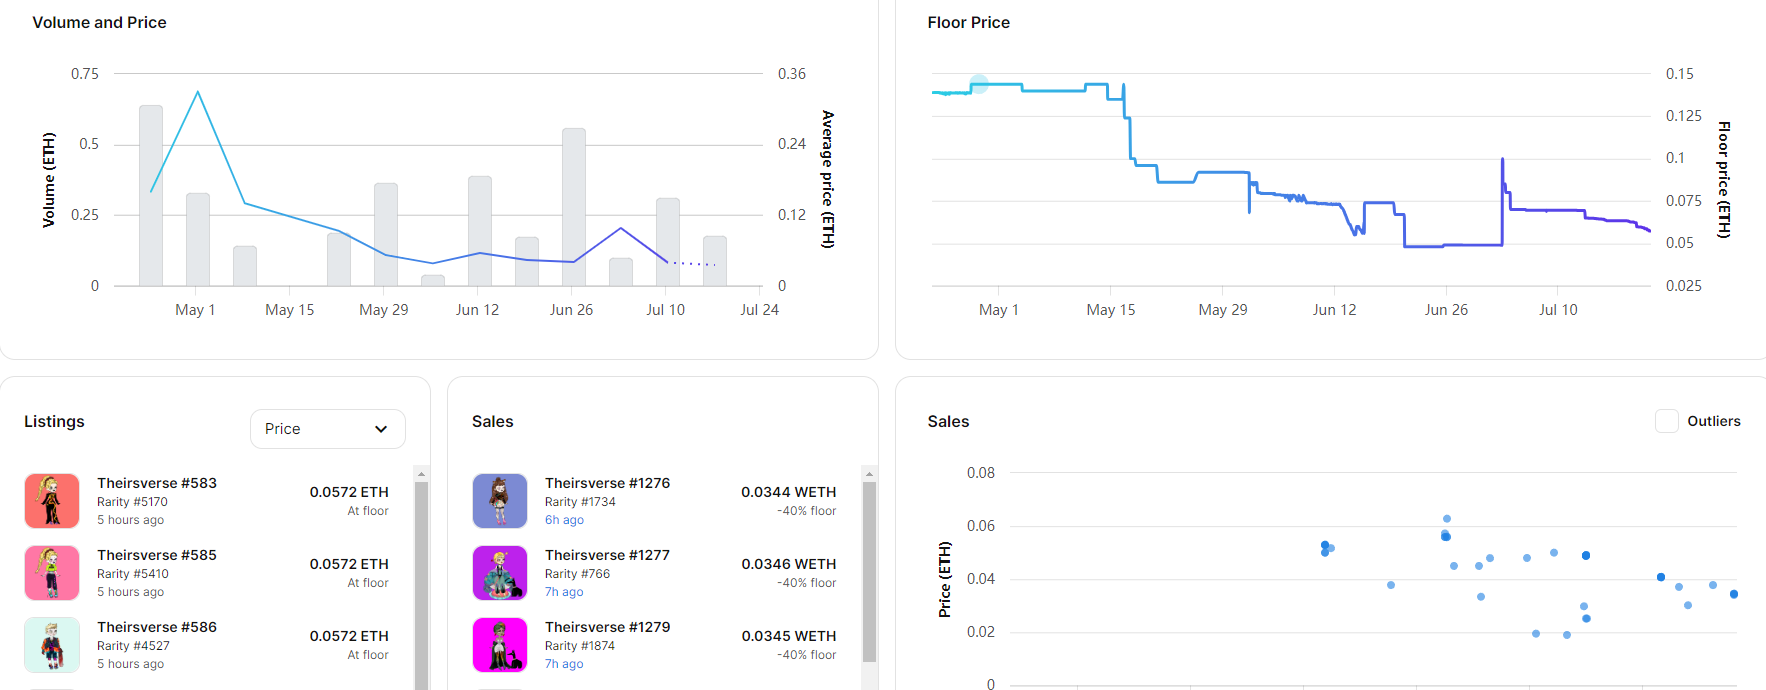Screen dimensions: 1766x690
Task: Open Theirsverse #583 listing thumbnail
Action: pyautogui.click(x=52, y=501)
